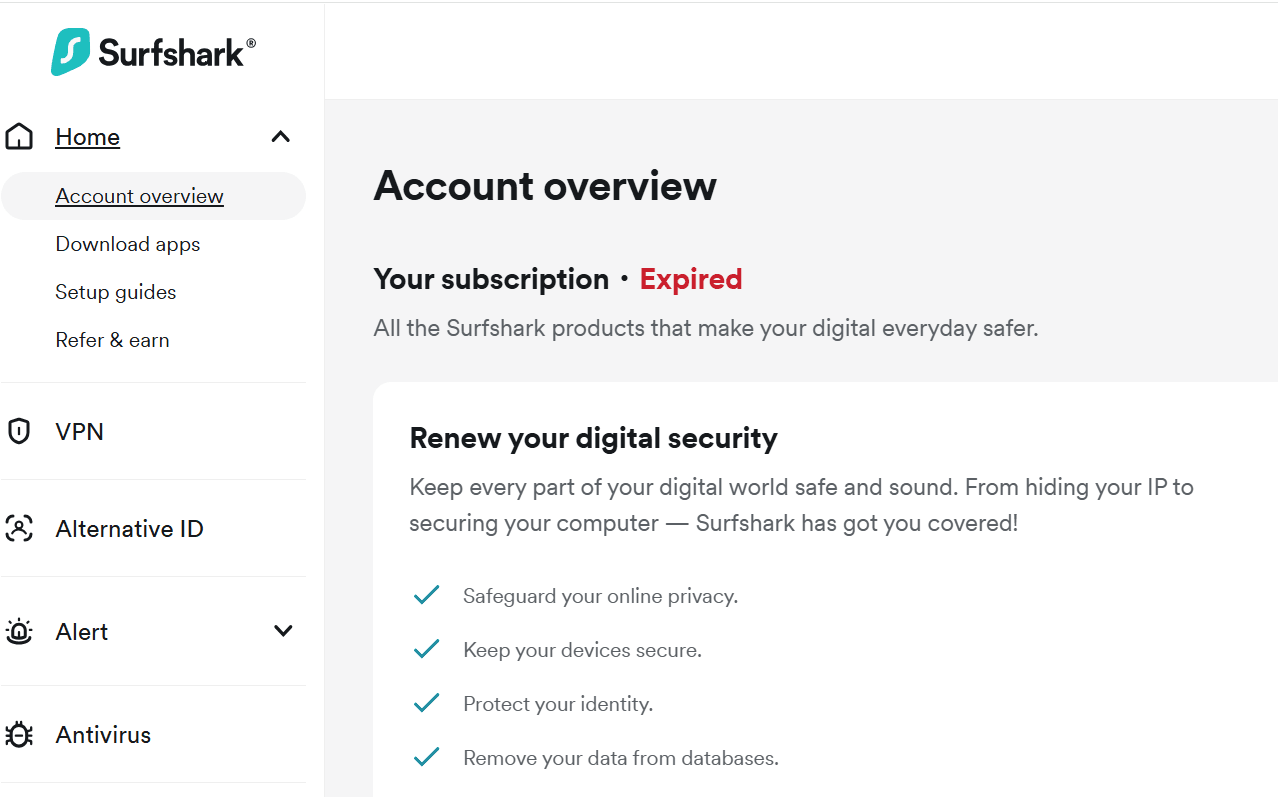Open the Download apps section
Viewport: 1278px width, 797px height.
tap(127, 243)
